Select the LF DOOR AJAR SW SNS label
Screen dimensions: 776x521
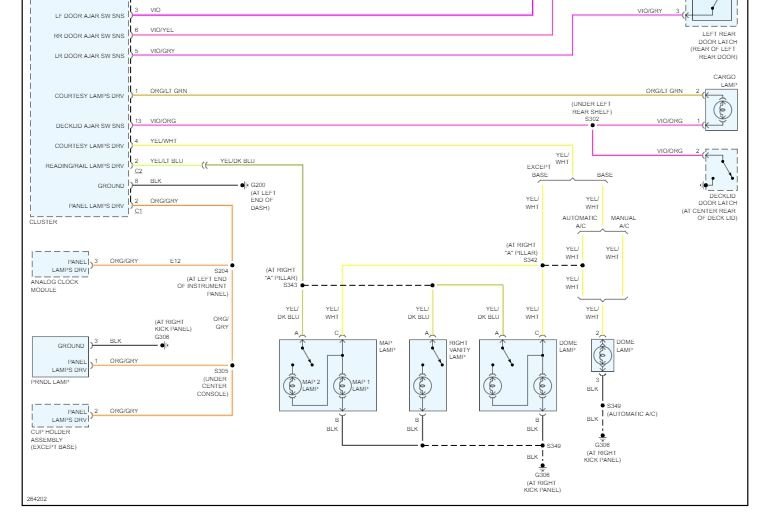point(90,16)
